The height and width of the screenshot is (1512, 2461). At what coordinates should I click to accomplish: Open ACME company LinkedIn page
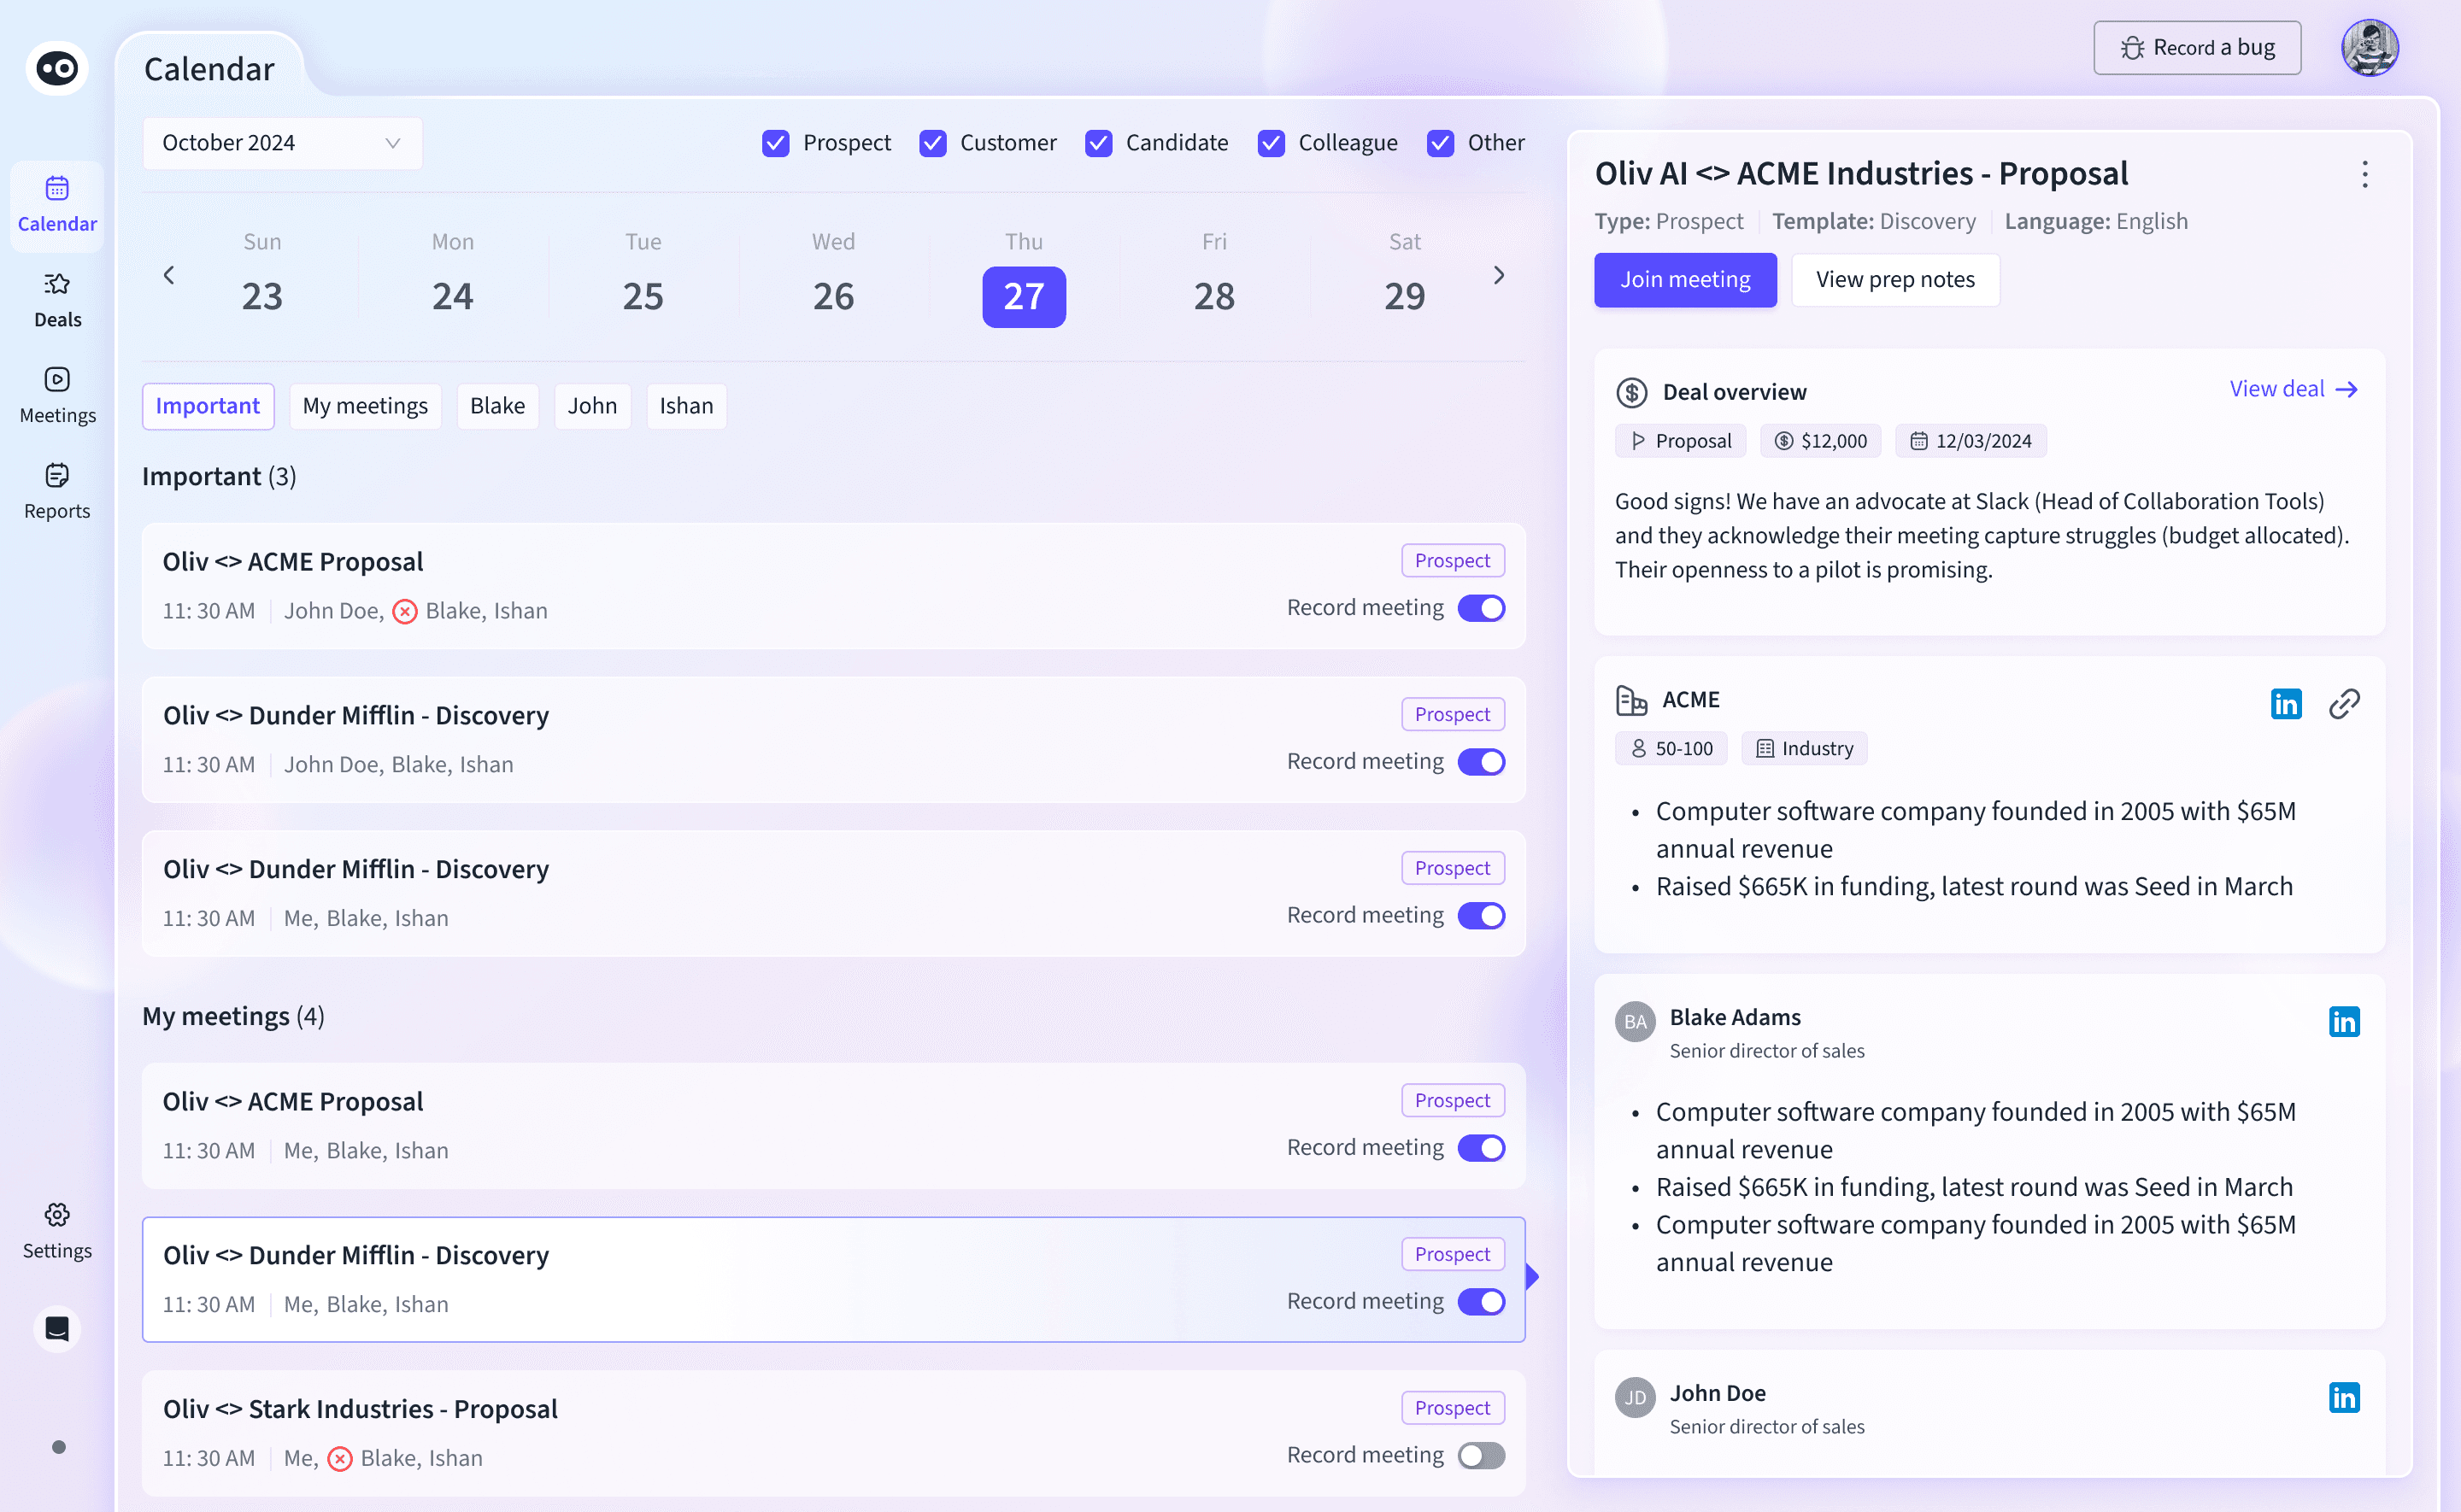(2285, 704)
